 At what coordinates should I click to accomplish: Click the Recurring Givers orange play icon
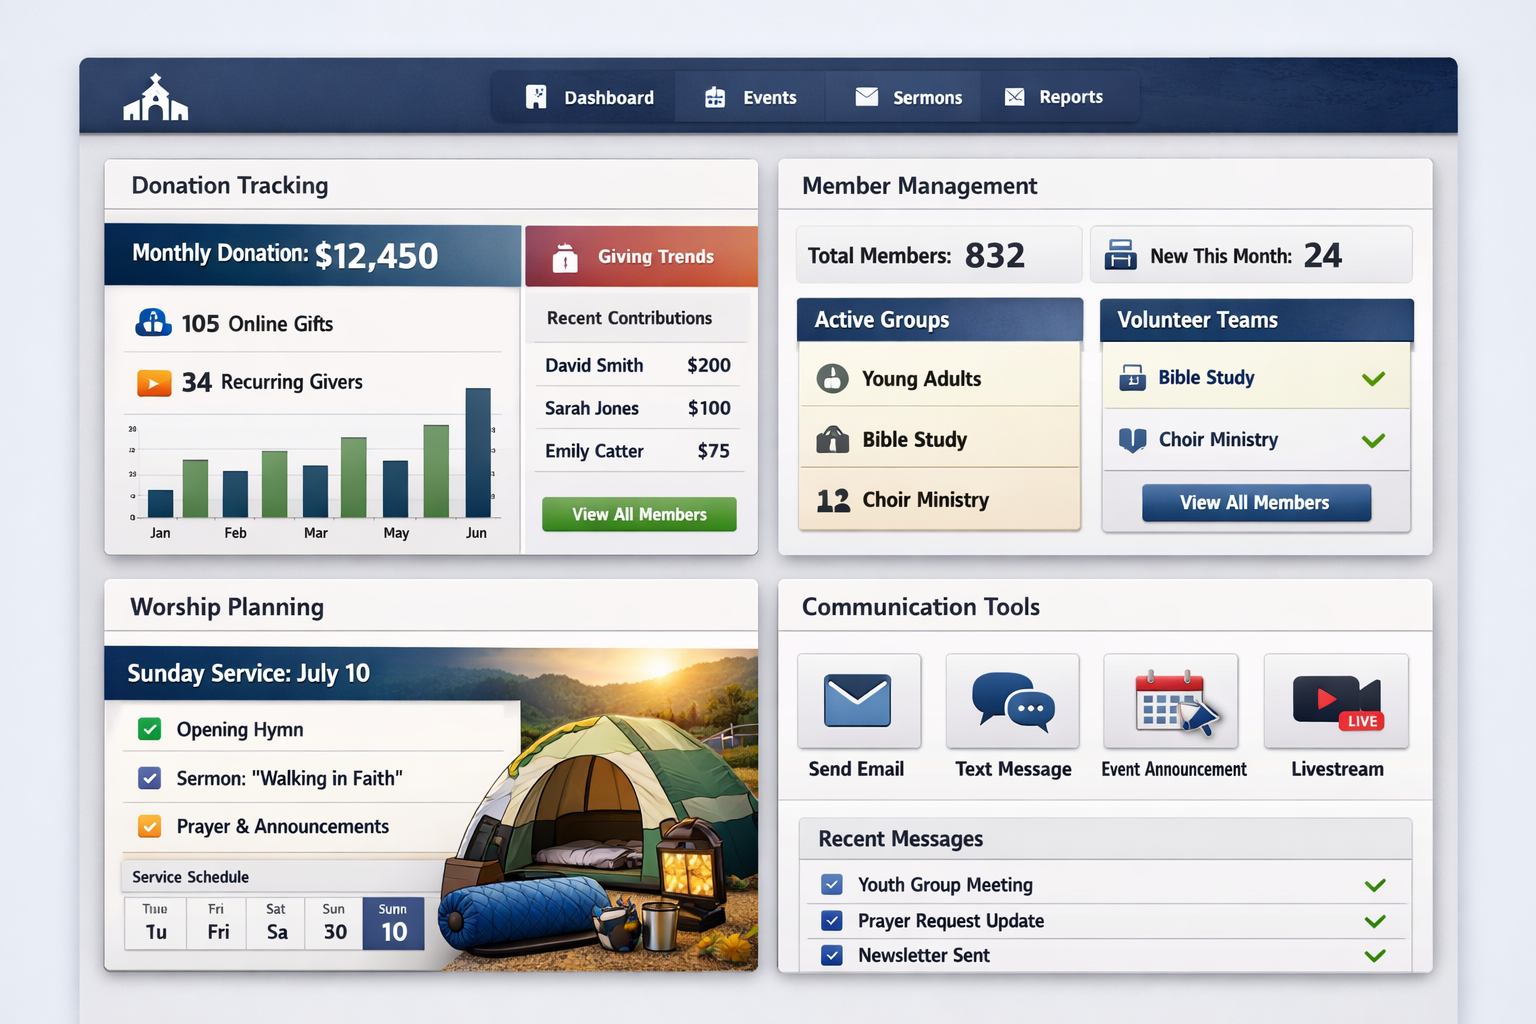pyautogui.click(x=154, y=382)
